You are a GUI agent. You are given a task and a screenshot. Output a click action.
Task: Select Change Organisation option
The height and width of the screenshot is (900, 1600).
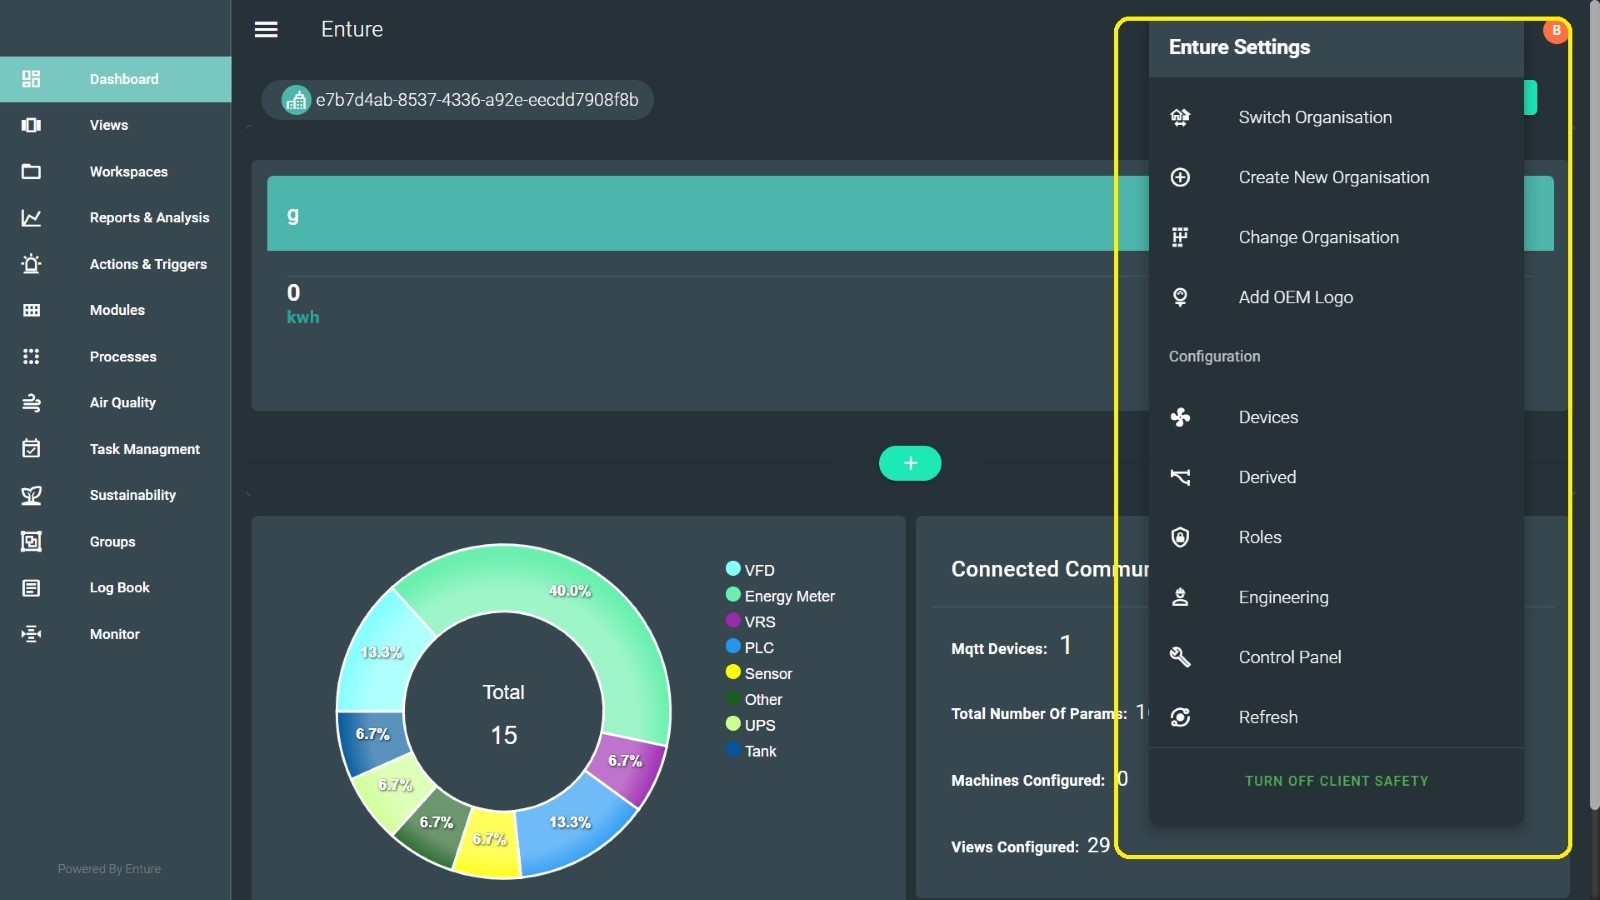point(1318,237)
